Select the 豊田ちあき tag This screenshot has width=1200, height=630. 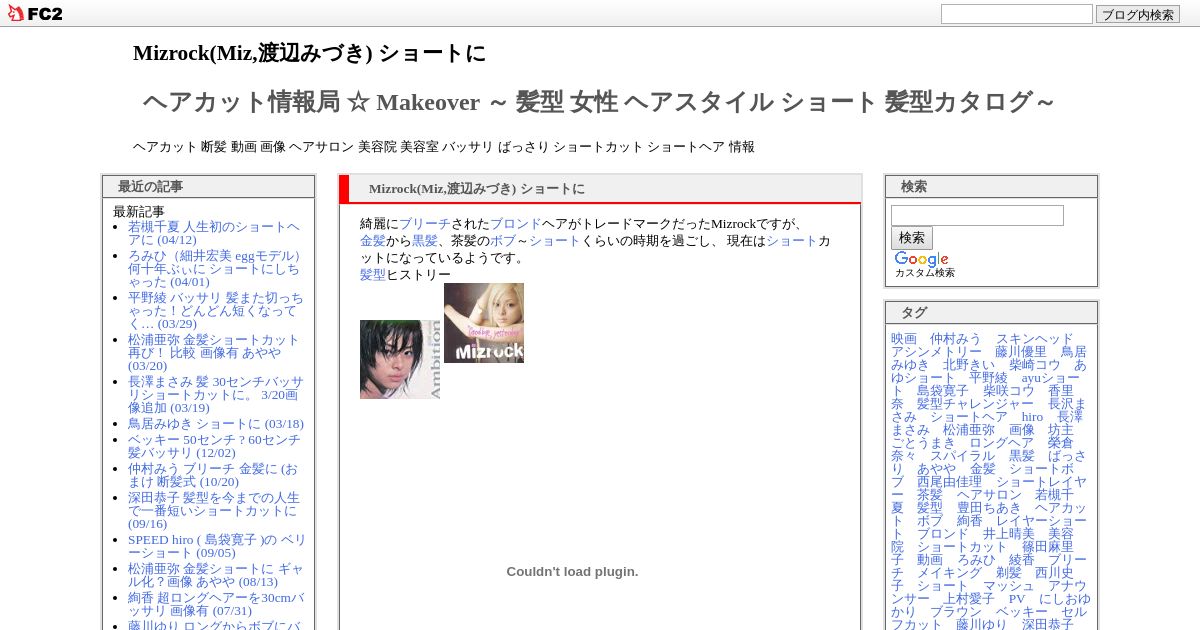point(988,508)
